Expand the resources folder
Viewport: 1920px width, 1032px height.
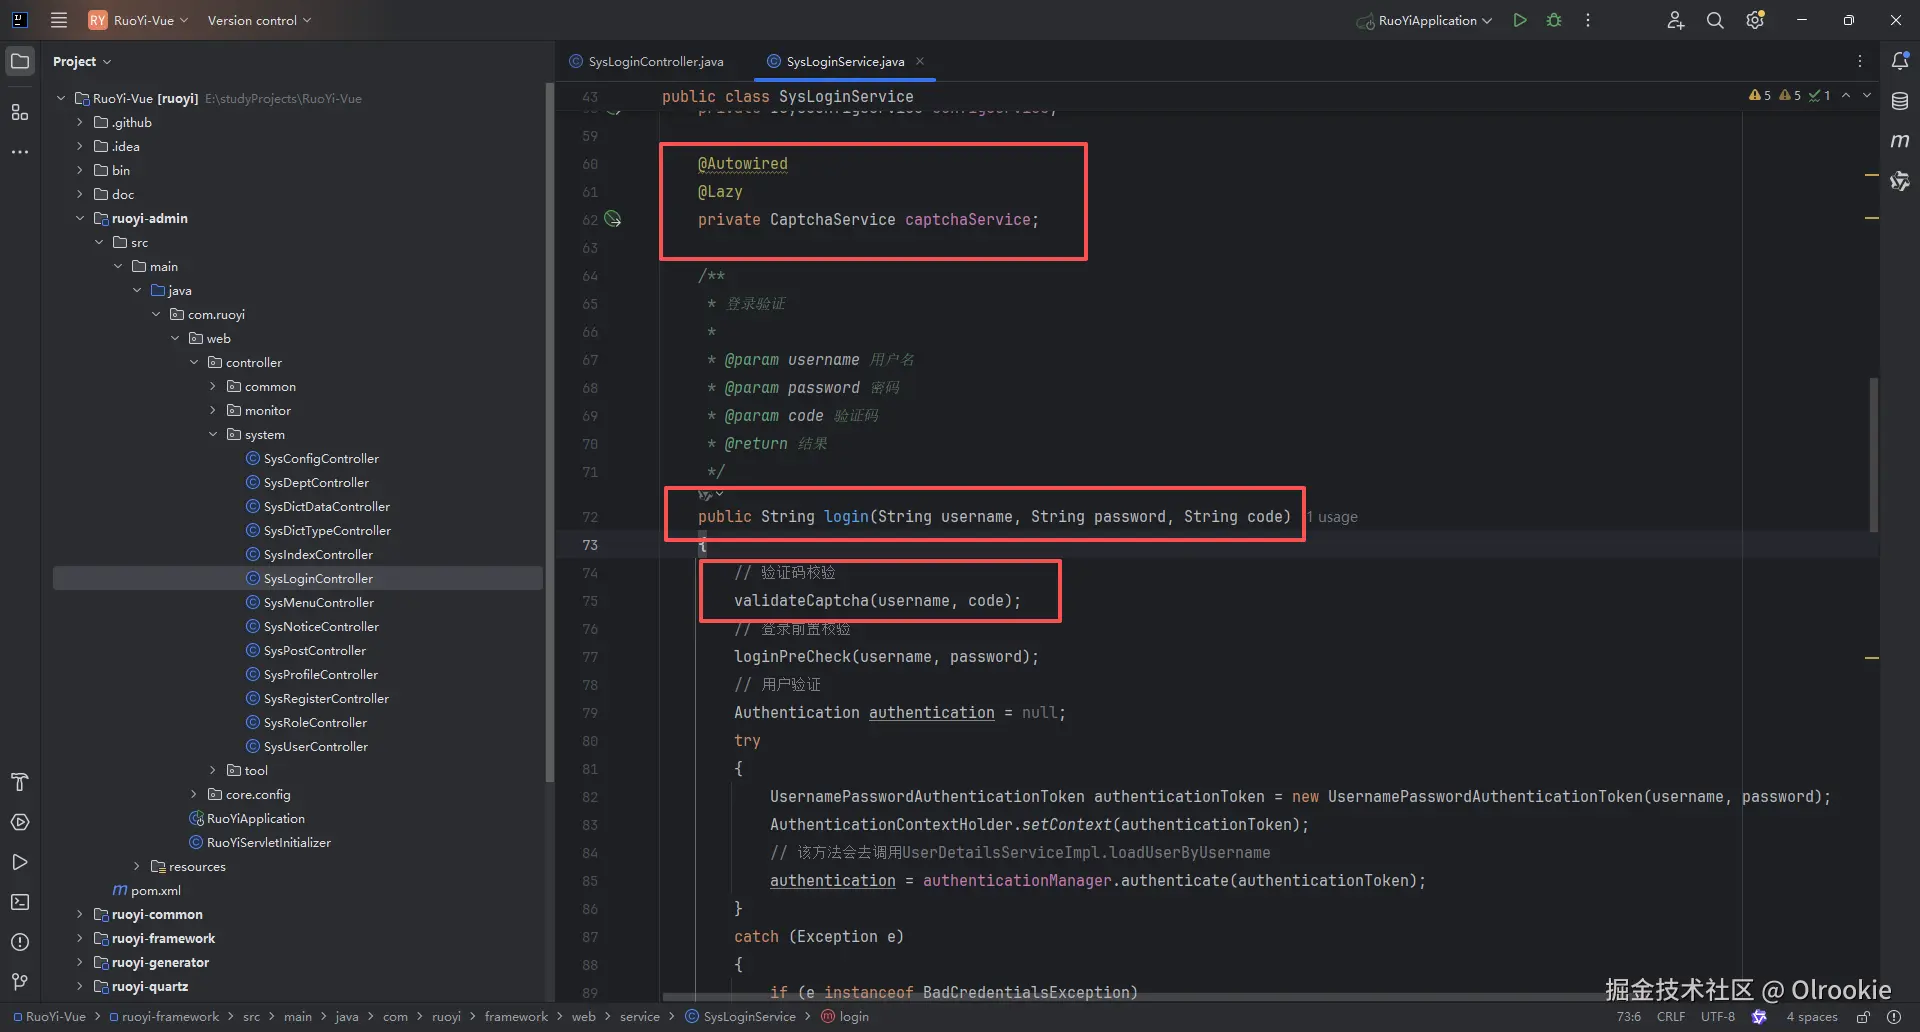tap(137, 866)
